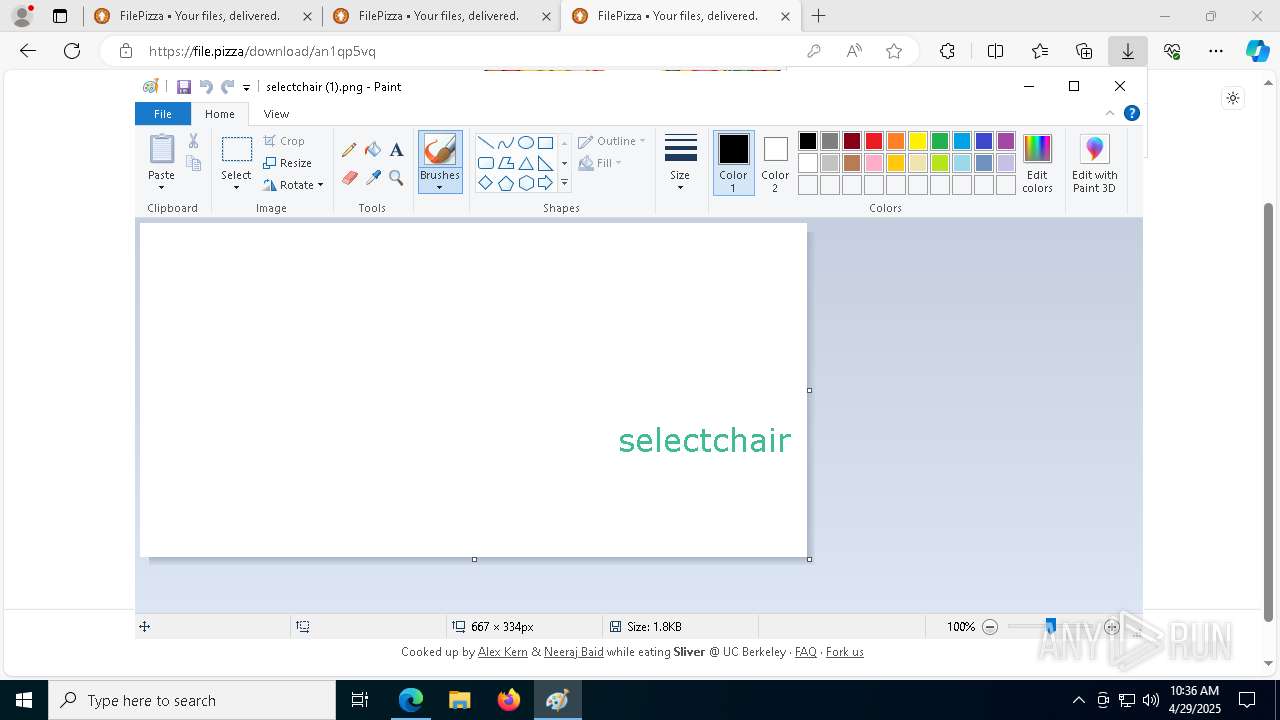Open Customize Quick Access Toolbar dropdown
Viewport: 1280px width, 720px height.
point(246,88)
